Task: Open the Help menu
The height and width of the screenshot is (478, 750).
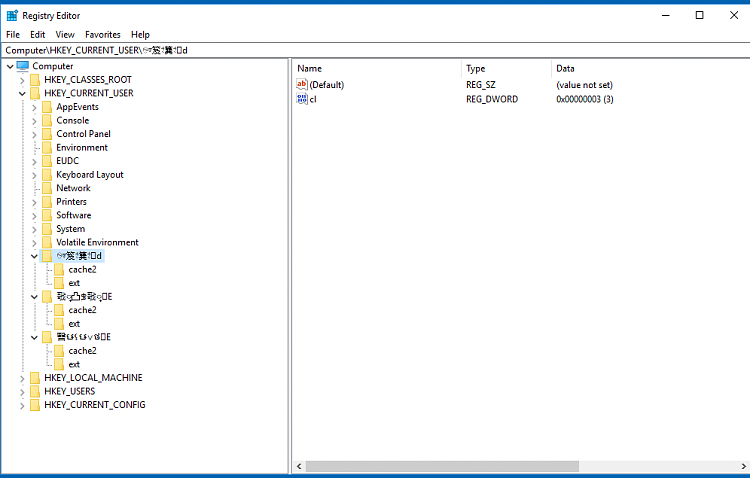Action: [x=140, y=34]
